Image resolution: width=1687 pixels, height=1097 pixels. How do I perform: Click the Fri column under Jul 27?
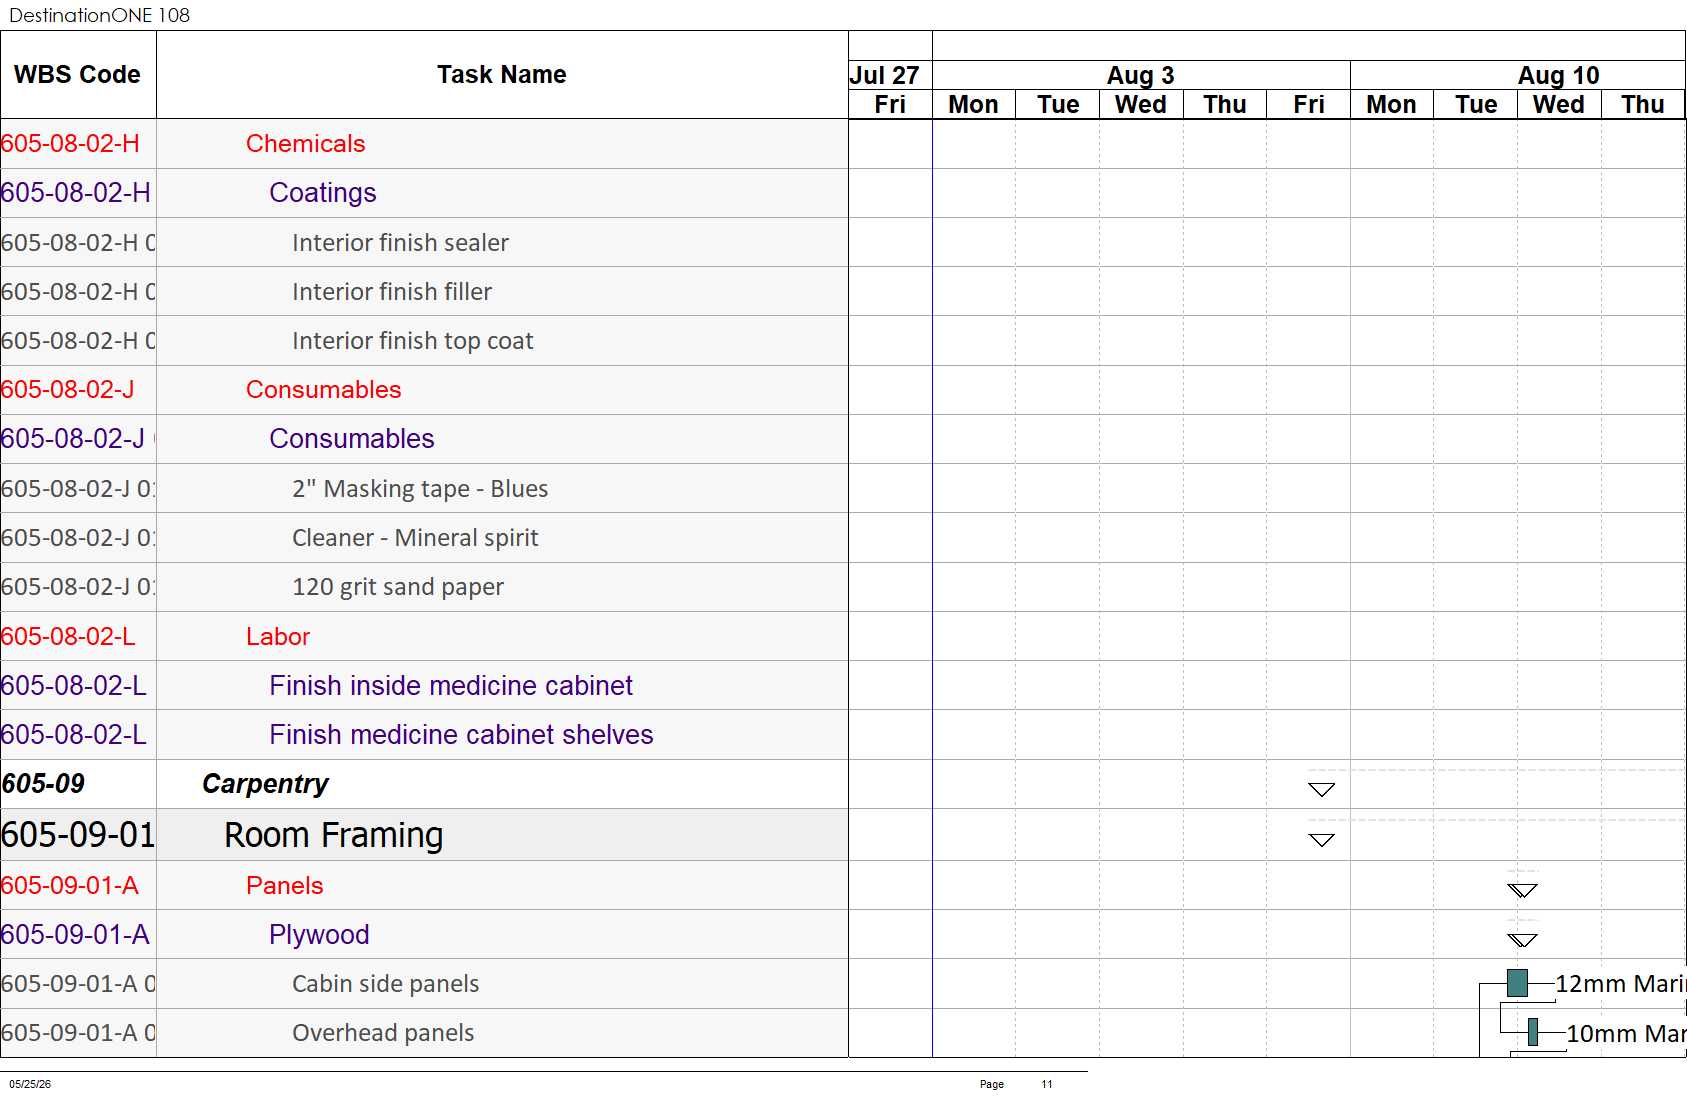(890, 105)
